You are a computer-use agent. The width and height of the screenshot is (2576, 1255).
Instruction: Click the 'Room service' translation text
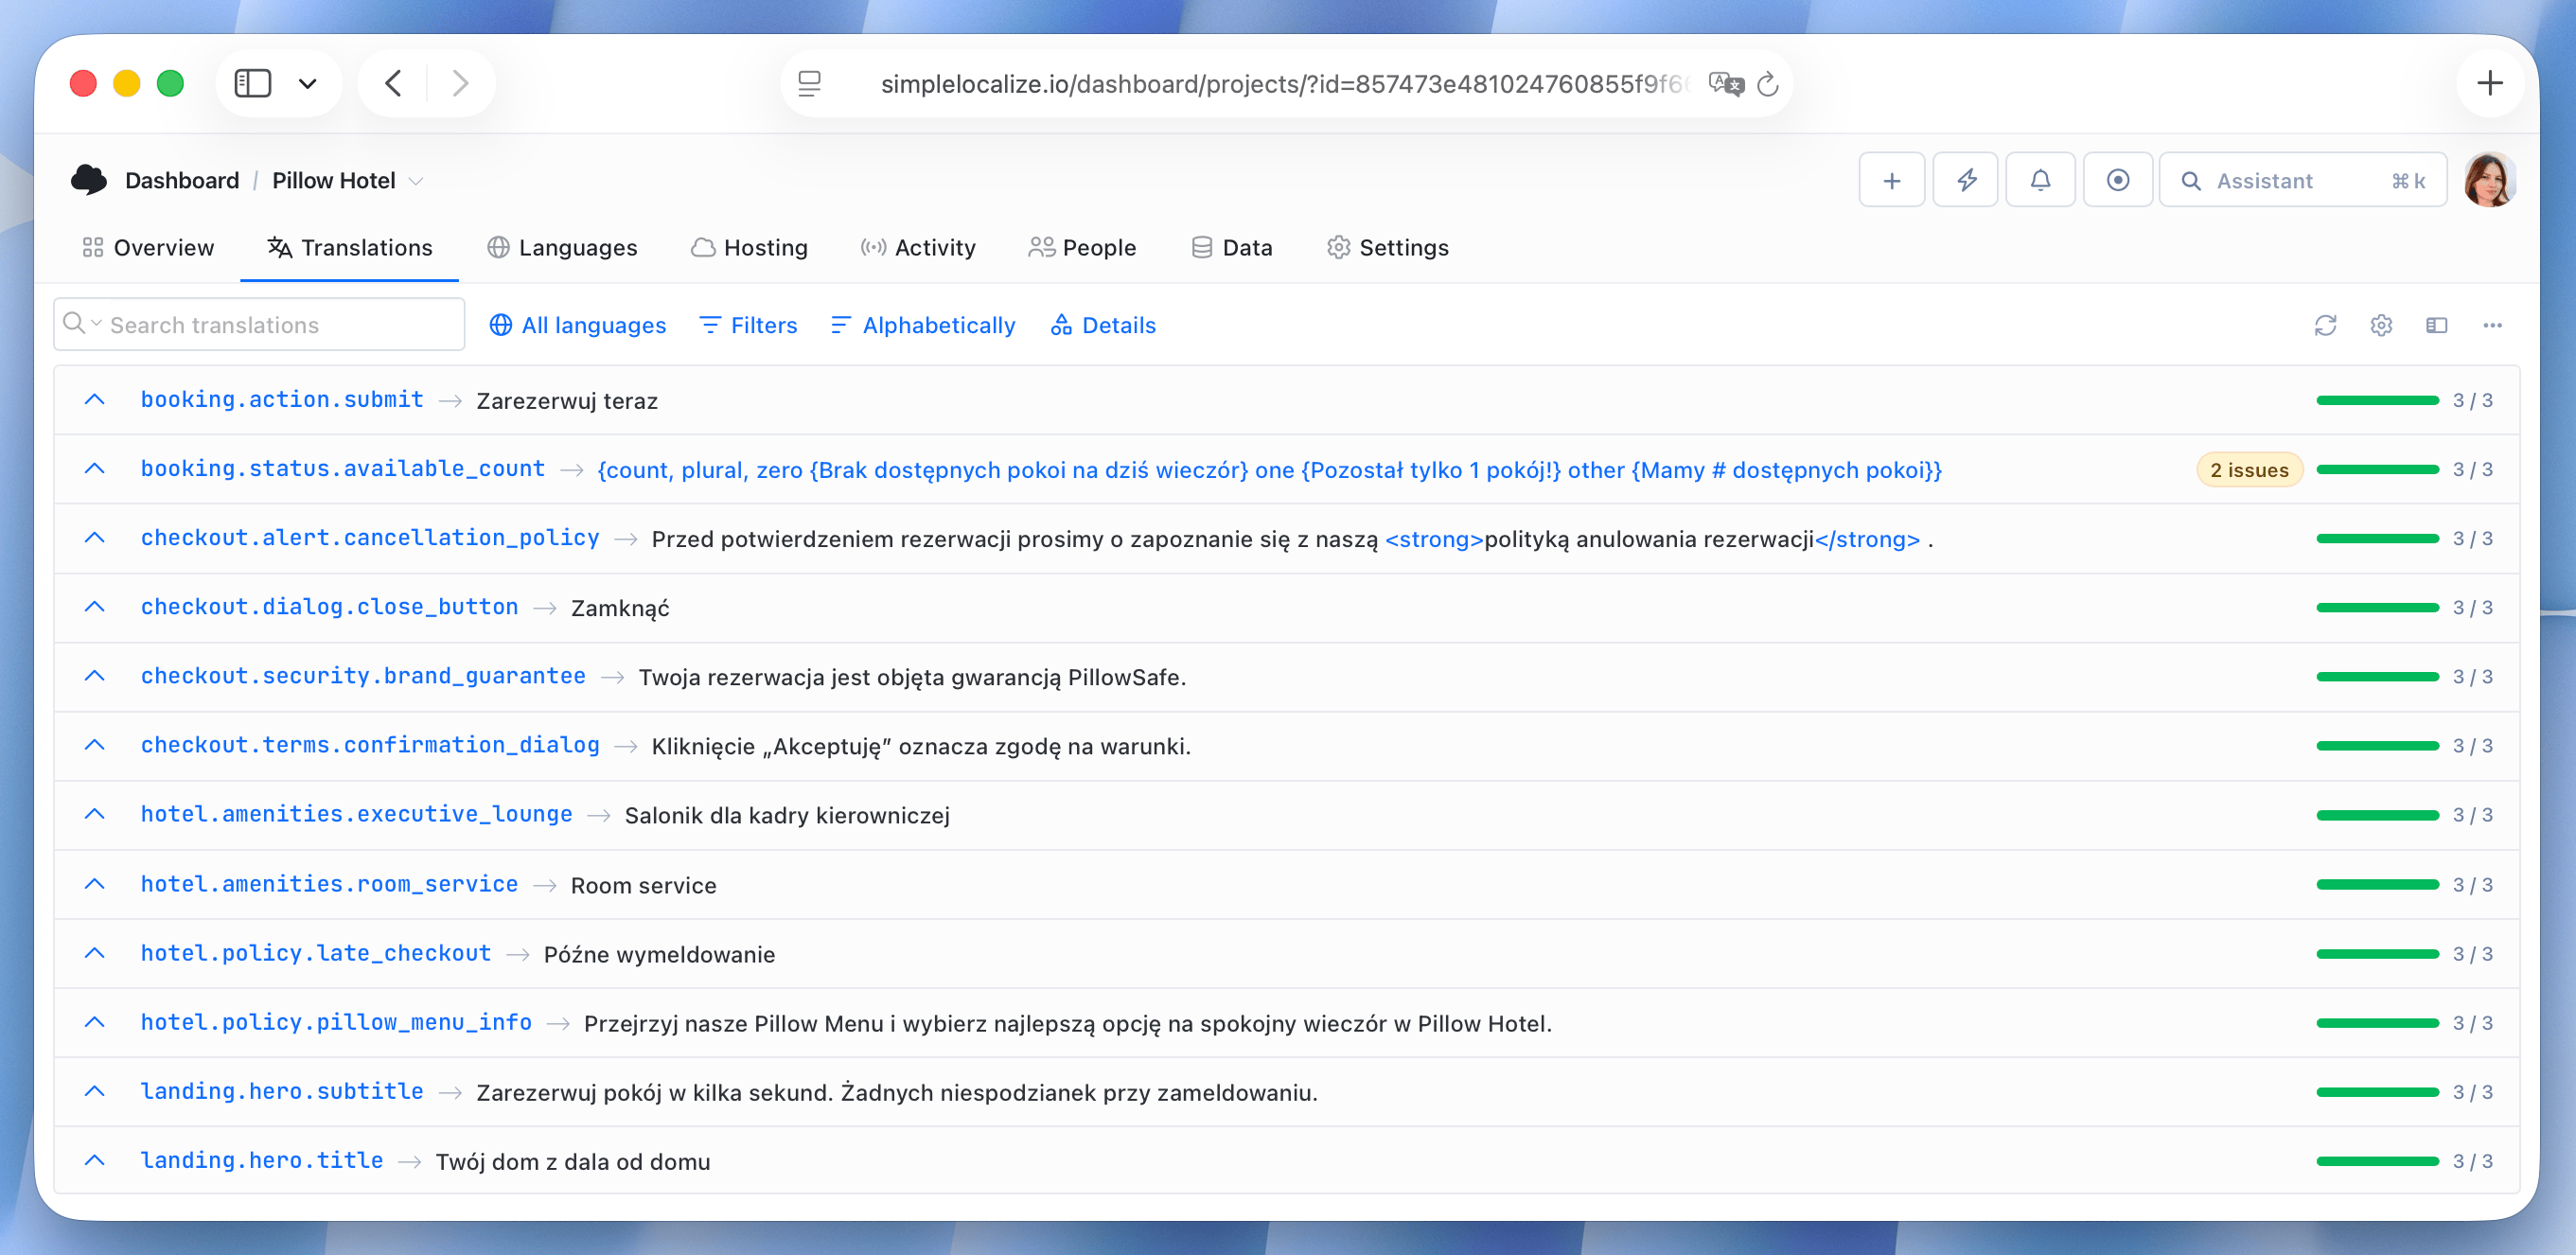(x=644, y=885)
